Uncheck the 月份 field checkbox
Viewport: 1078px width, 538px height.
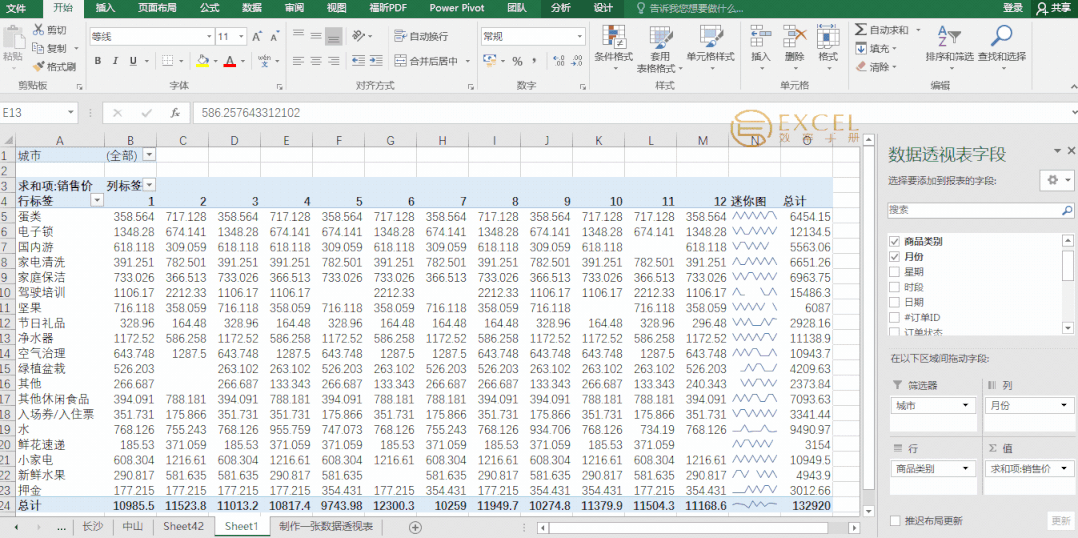[x=894, y=256]
